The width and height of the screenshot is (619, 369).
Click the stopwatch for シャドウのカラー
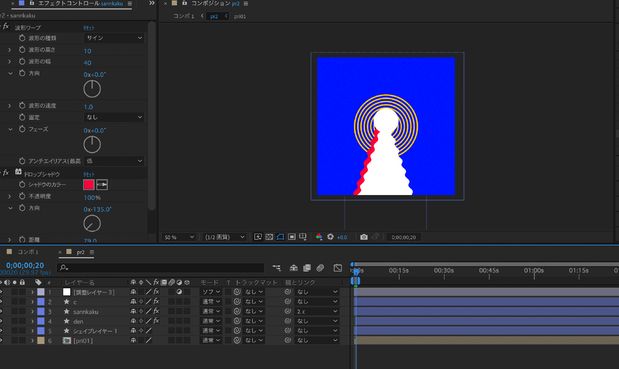pos(22,184)
